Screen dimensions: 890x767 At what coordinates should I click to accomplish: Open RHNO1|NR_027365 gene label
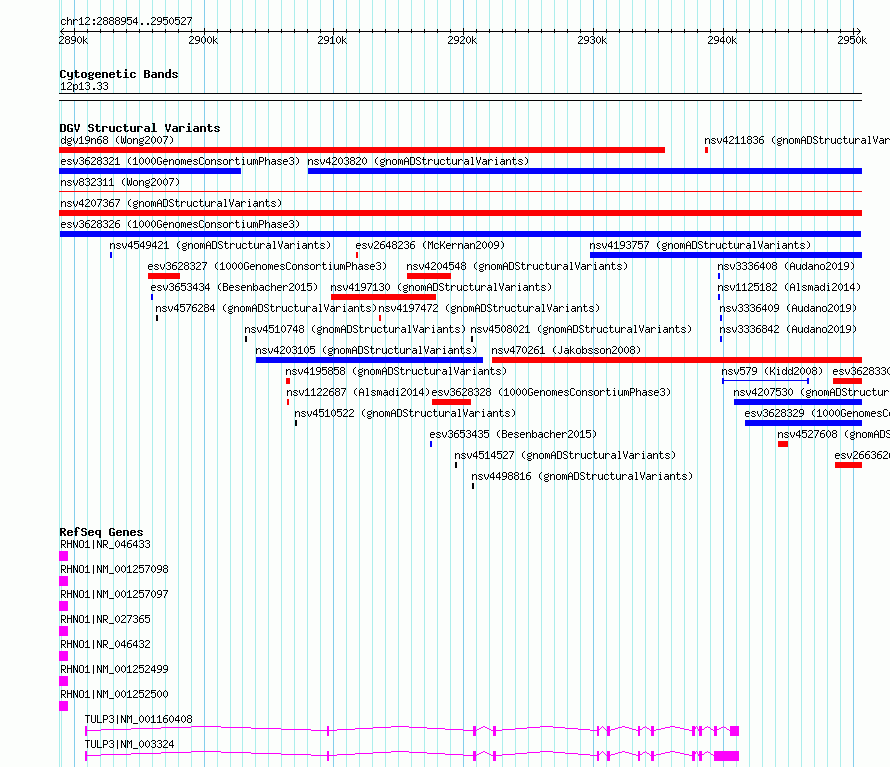click(x=106, y=619)
